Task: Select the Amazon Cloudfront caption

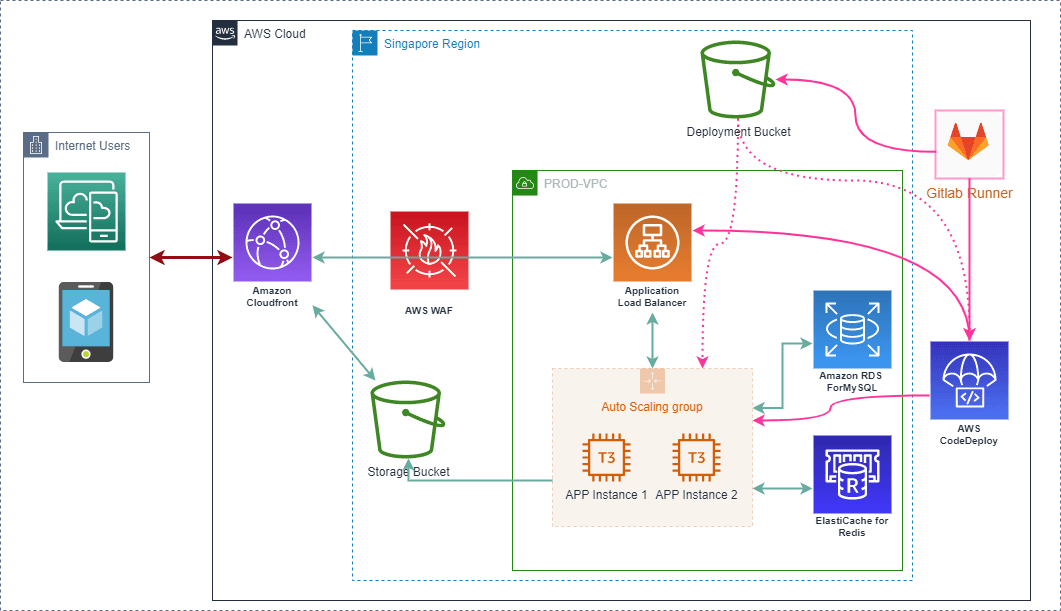Action: [272, 296]
